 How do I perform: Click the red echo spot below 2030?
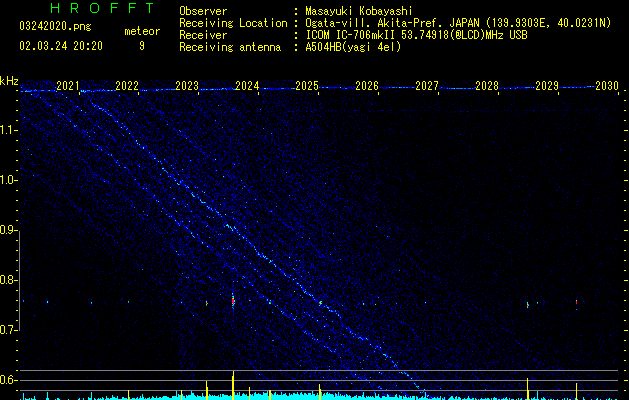(x=576, y=302)
